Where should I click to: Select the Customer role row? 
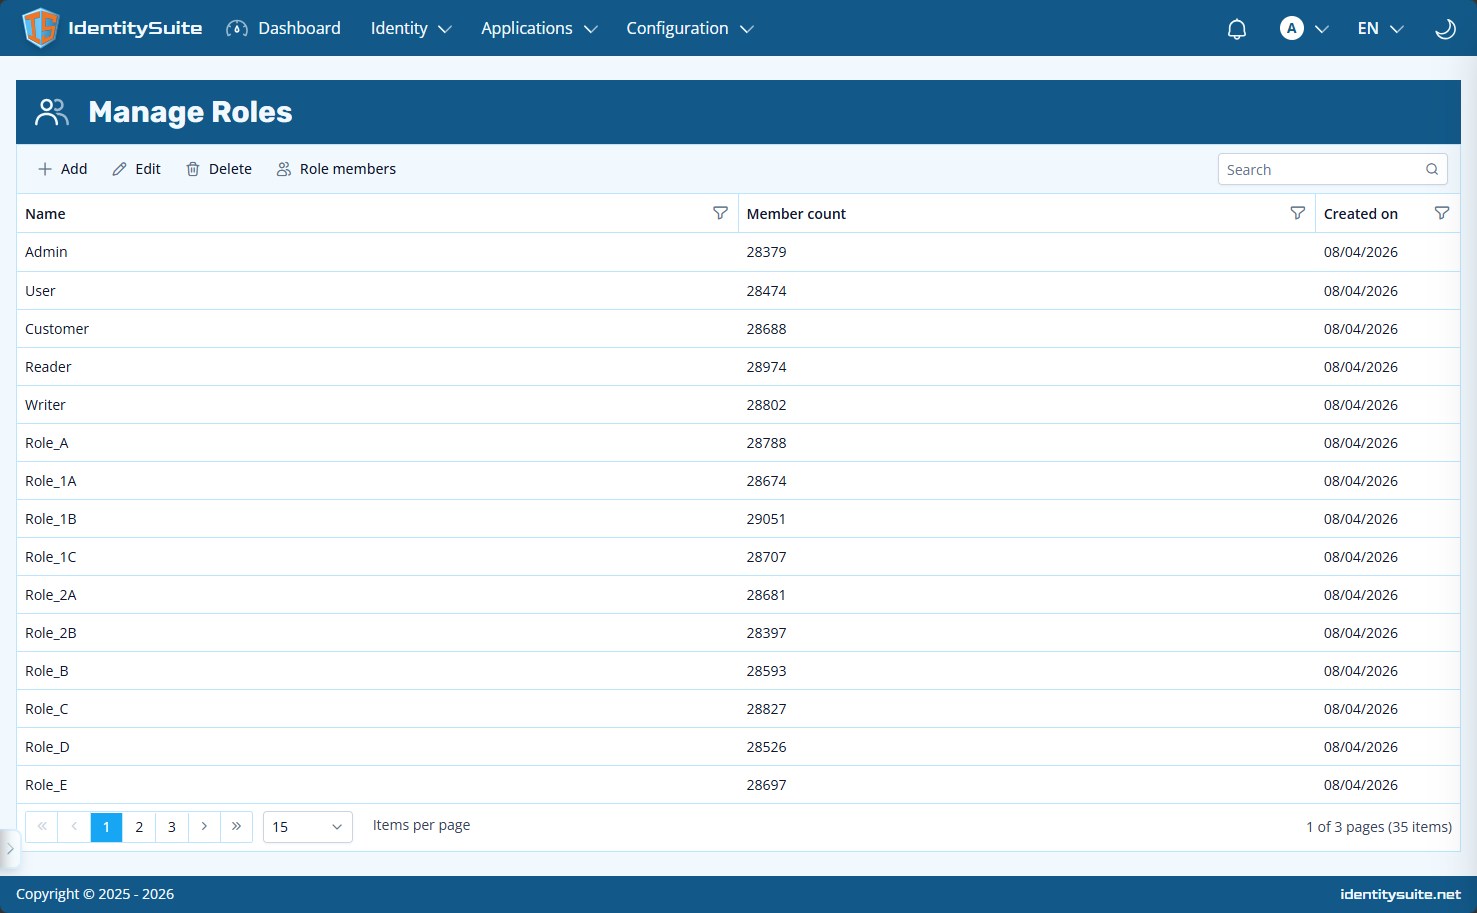coord(738,329)
